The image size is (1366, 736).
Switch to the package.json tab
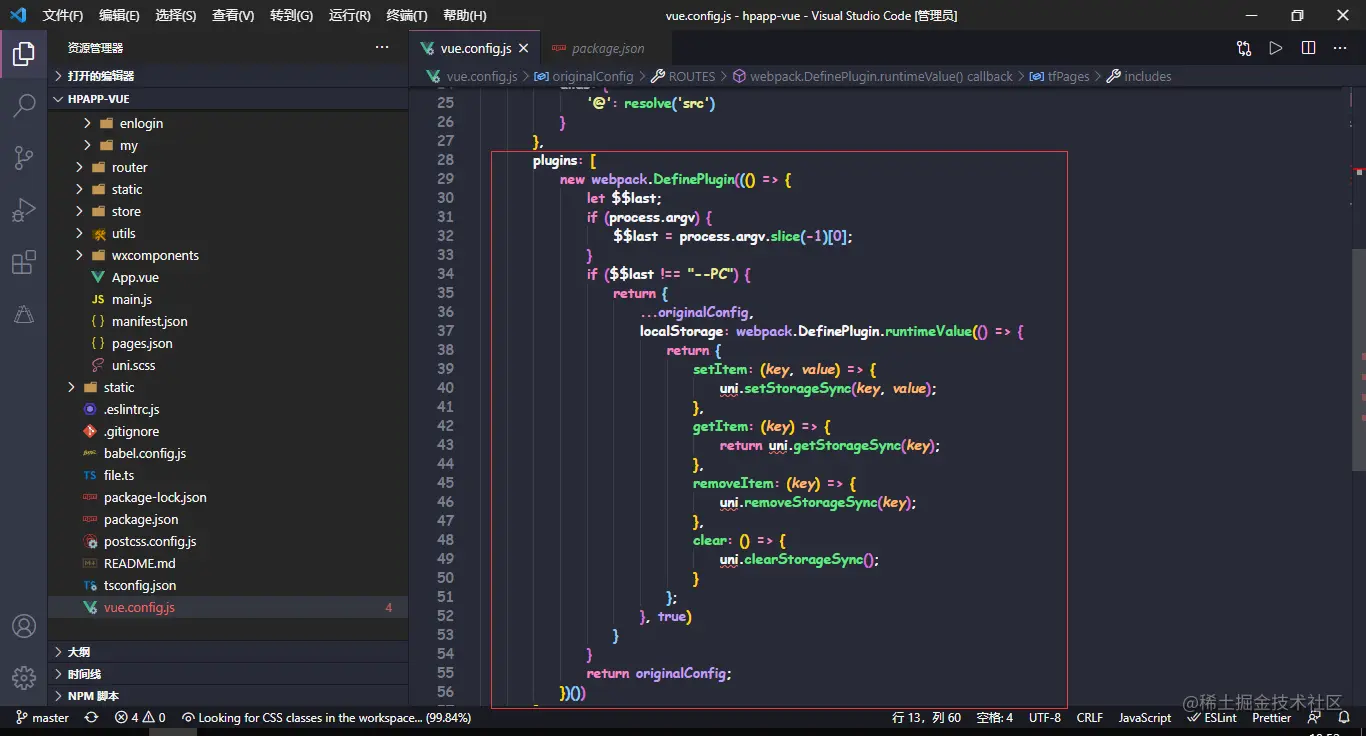click(x=607, y=48)
